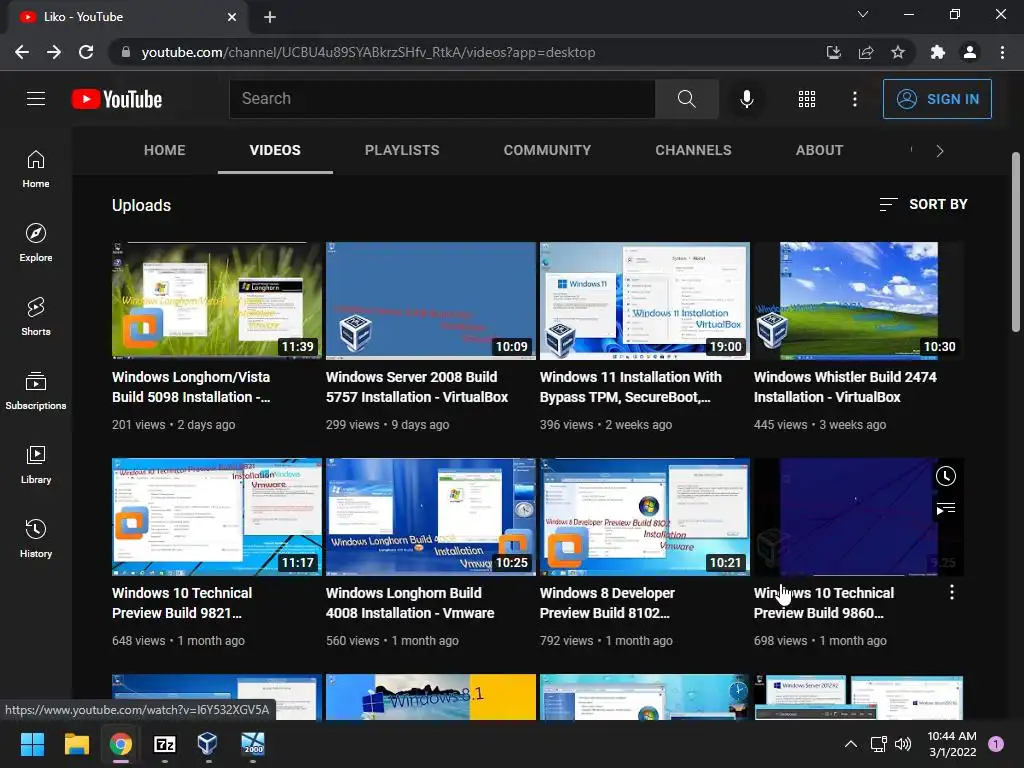This screenshot has width=1024, height=768.
Task: Click browser forward arrow
Action: point(54,52)
